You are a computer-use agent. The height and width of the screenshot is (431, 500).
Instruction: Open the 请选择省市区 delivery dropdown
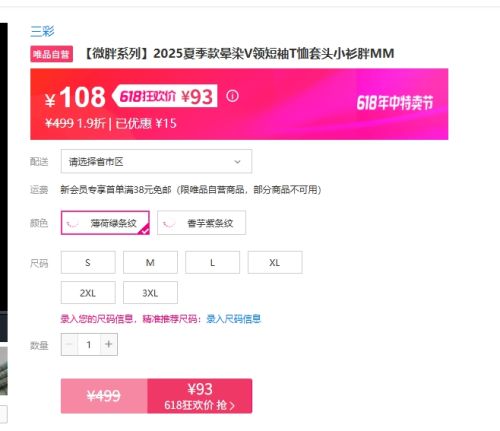(x=156, y=162)
